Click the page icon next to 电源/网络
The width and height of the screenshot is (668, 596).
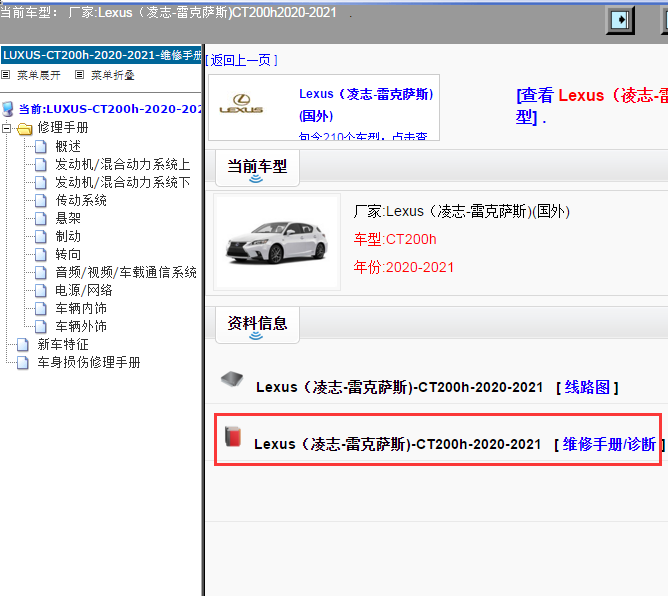click(40, 291)
